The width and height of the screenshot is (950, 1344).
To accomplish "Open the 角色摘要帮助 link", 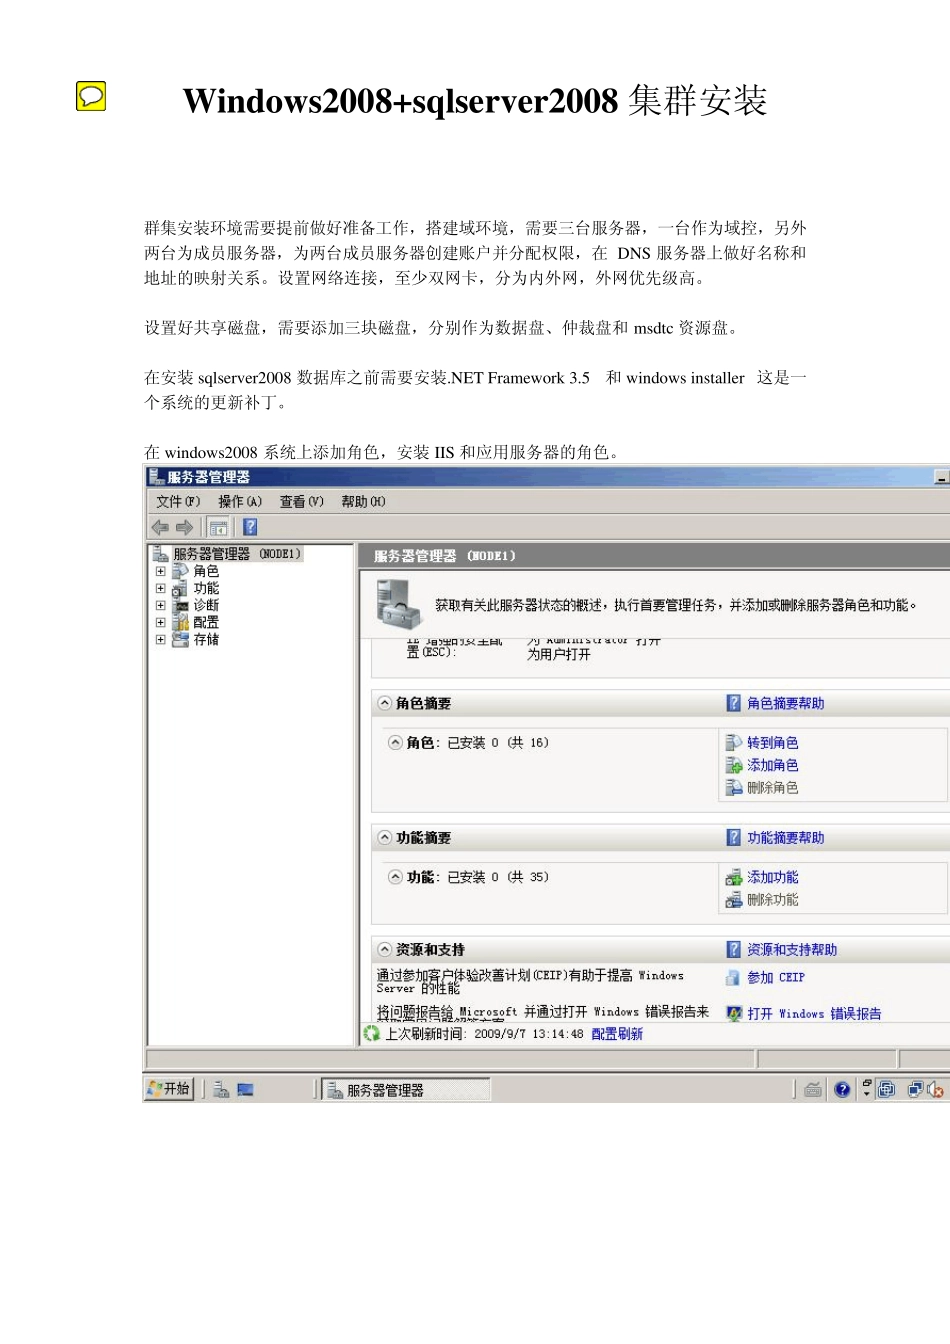I will tap(786, 703).
